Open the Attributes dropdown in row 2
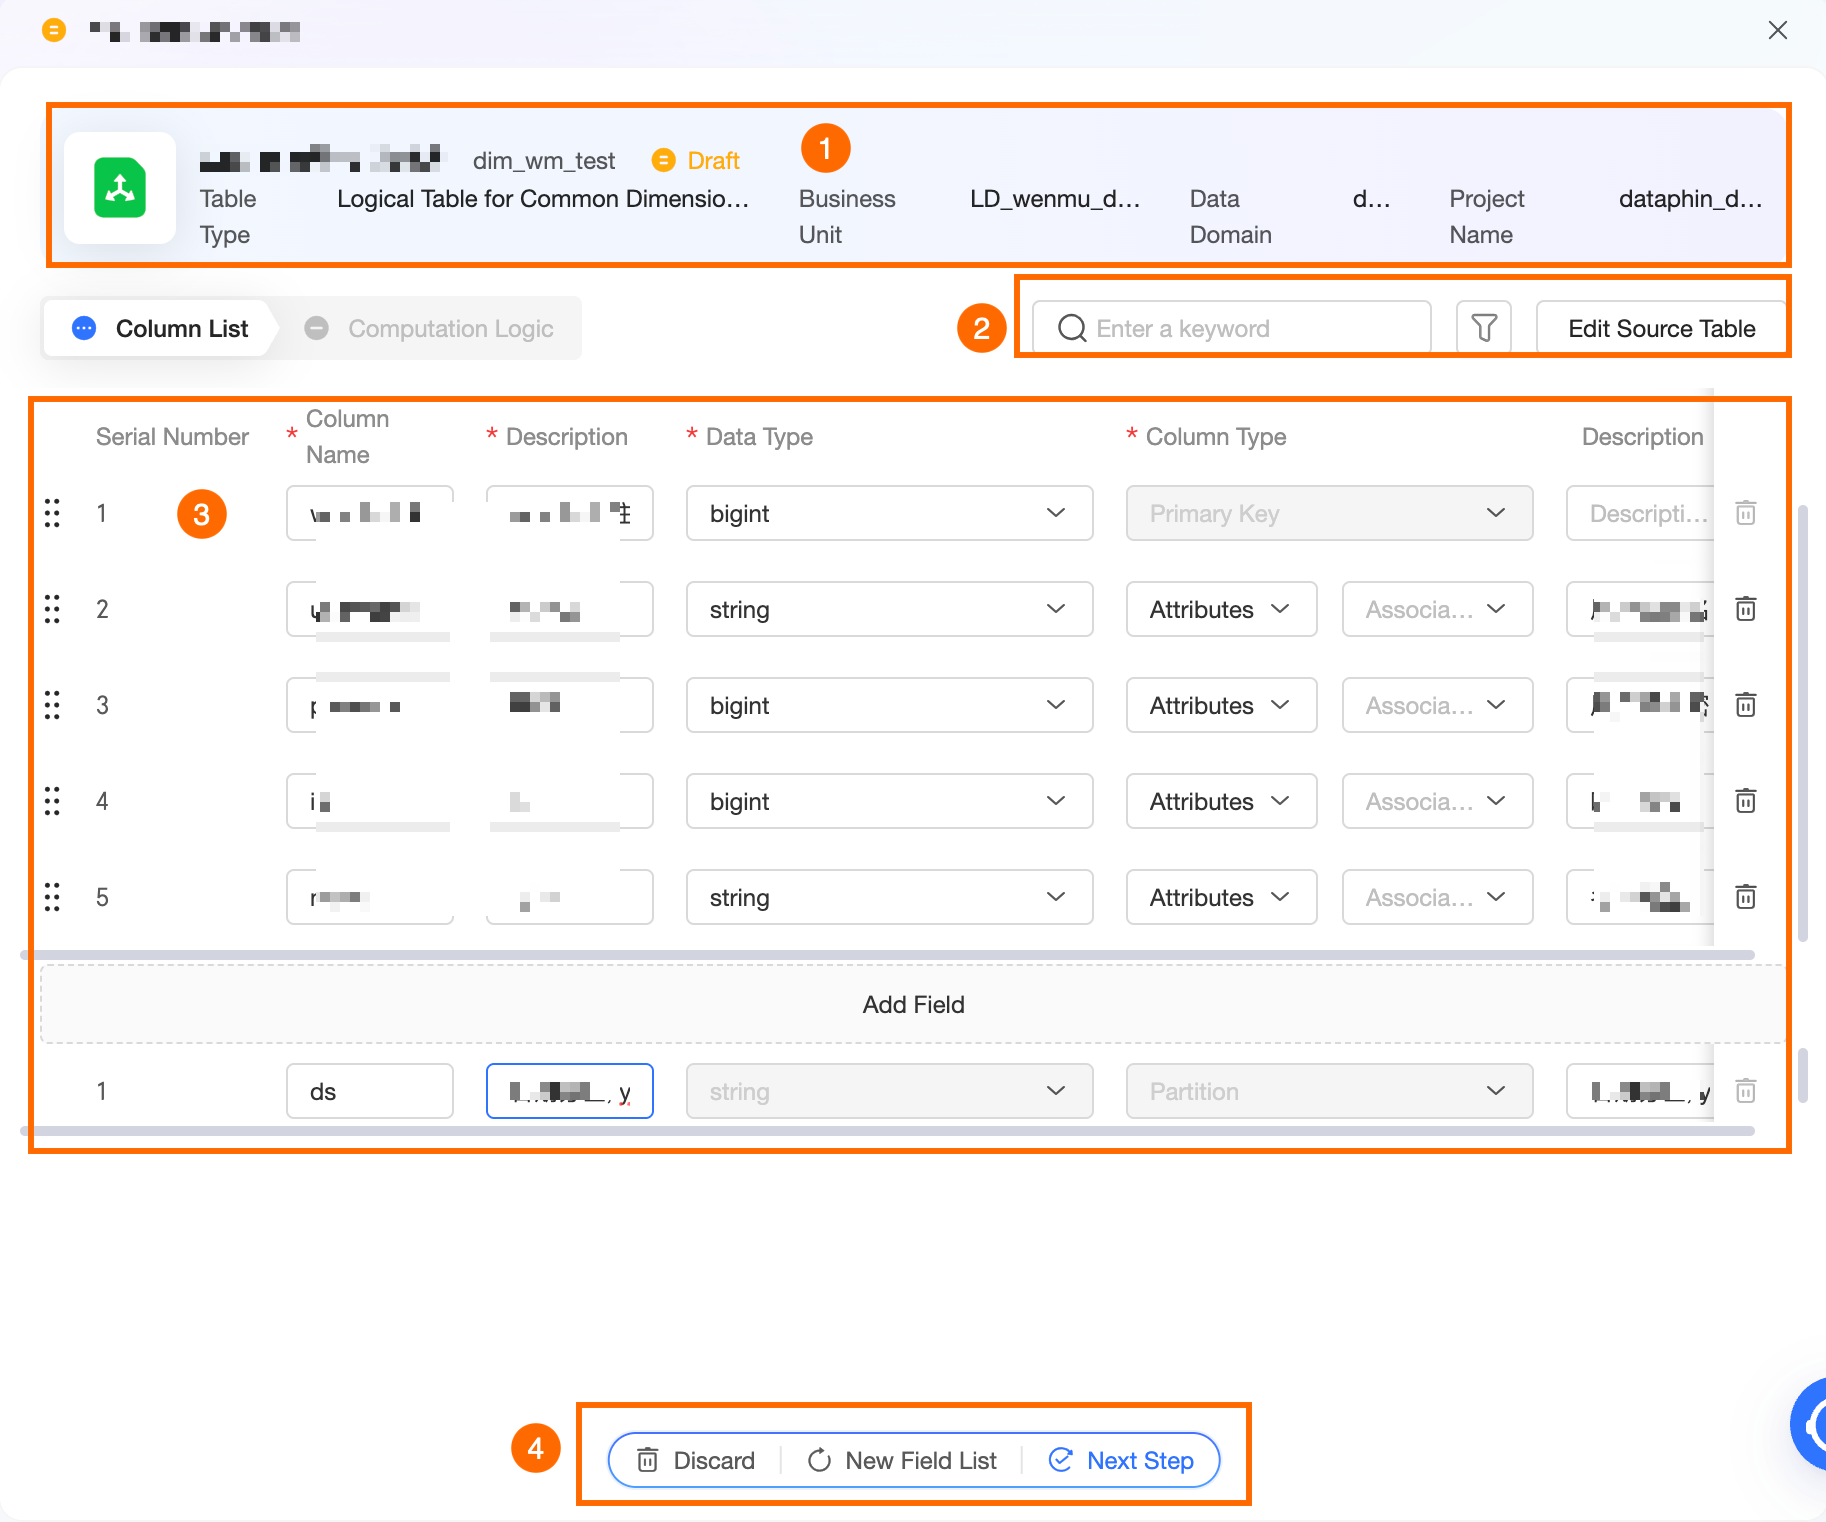Screen dimensions: 1826x1522 click(1221, 609)
